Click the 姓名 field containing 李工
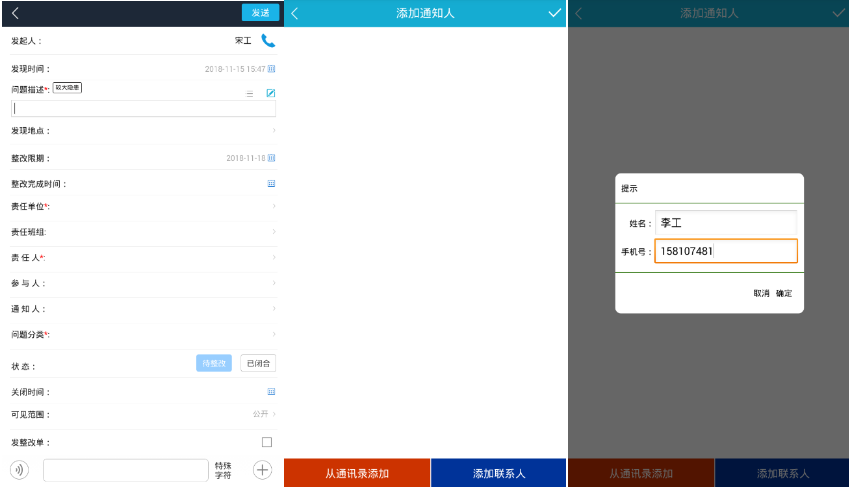Image resolution: width=849 pixels, height=487 pixels. tap(726, 223)
